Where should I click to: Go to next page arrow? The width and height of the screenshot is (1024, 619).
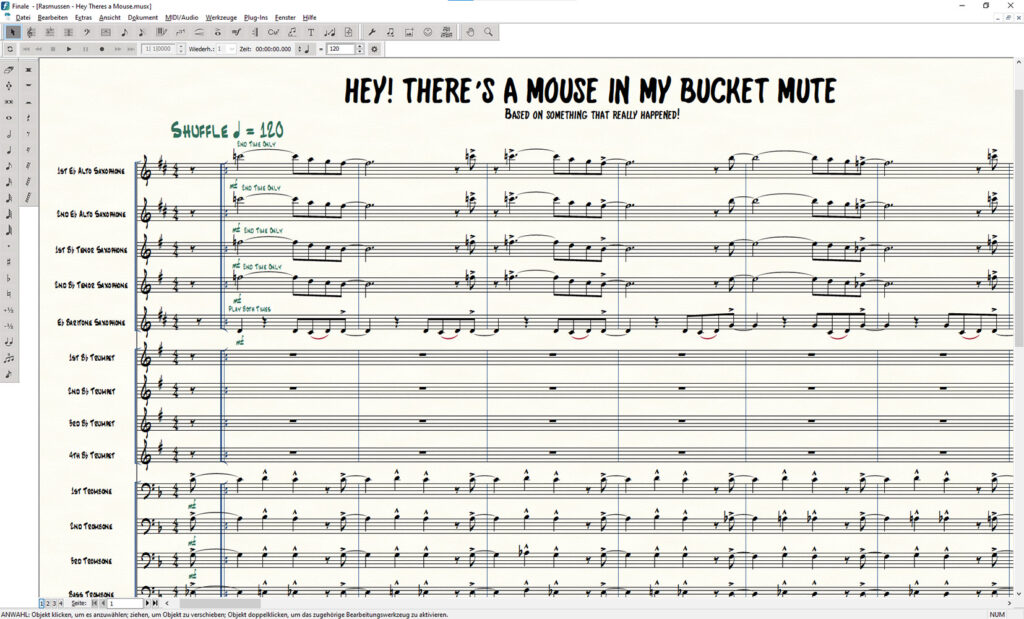(148, 603)
